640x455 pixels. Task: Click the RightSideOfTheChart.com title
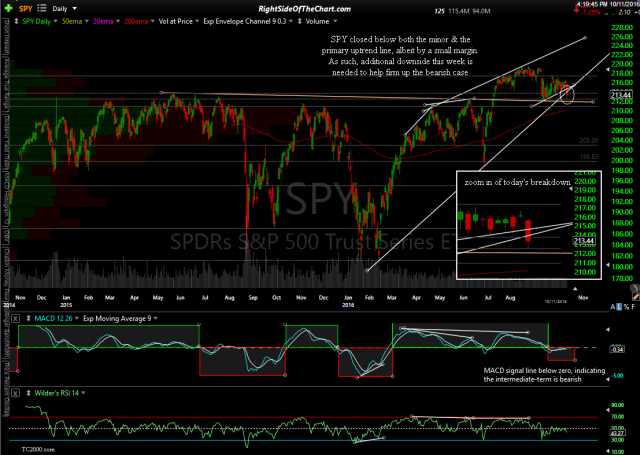(304, 9)
